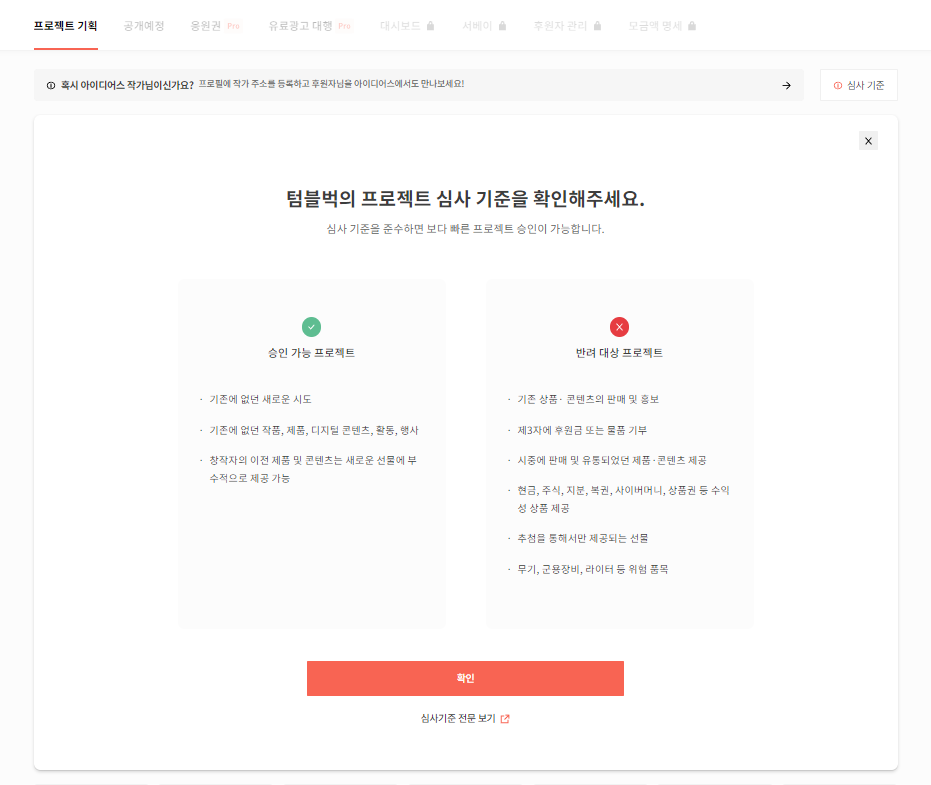The image size is (931, 785).
Task: Click the Pro badge next to 응원권
Action: tap(233, 26)
